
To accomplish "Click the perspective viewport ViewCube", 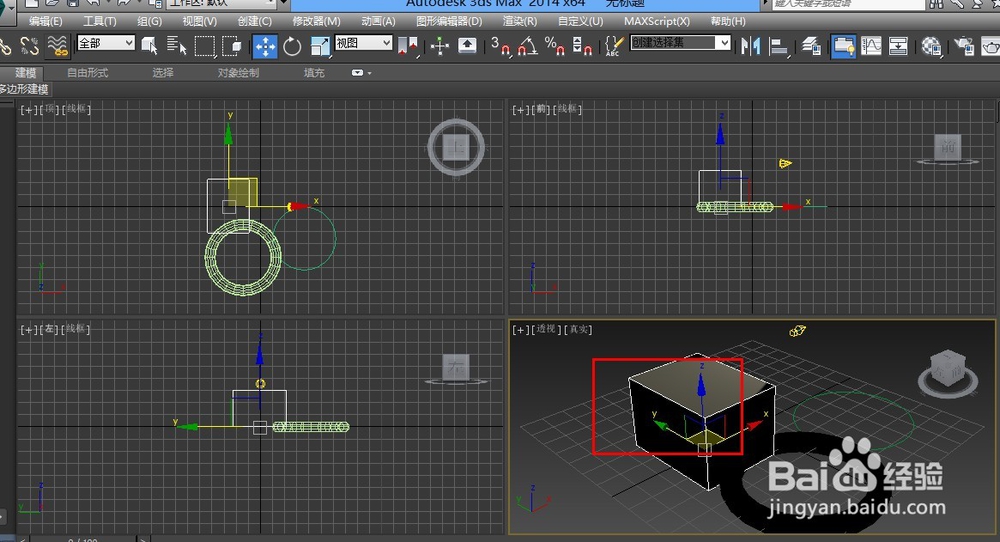I will [948, 372].
